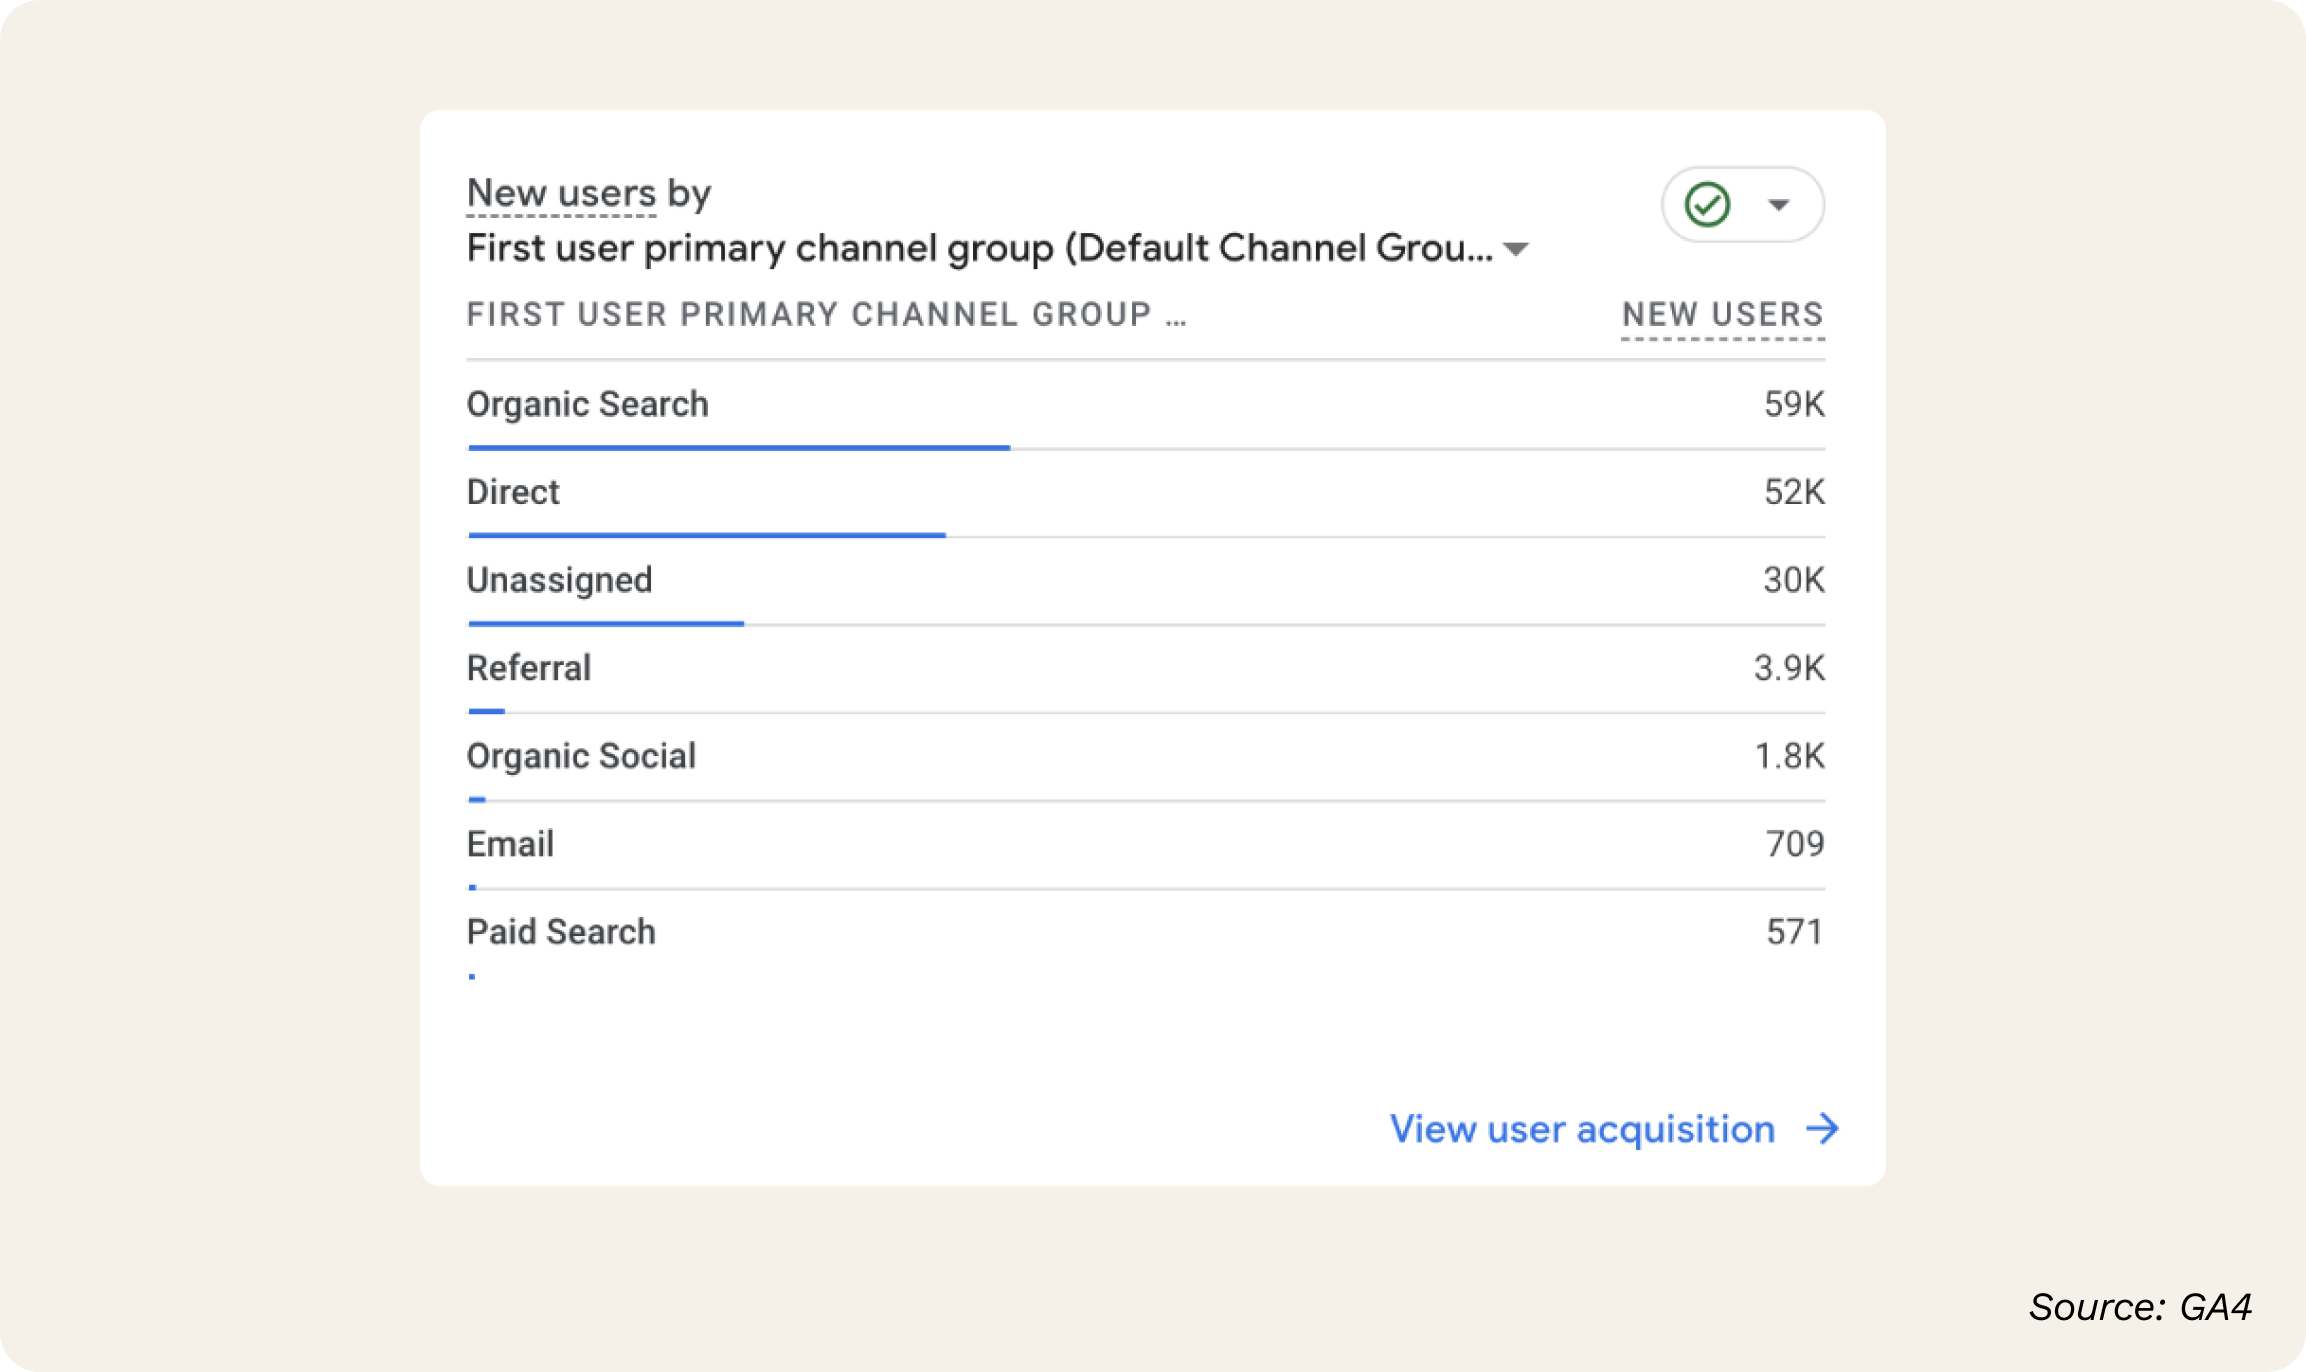Click the NEW USERS column header
The image size is (2306, 1372).
pyautogui.click(x=1722, y=315)
